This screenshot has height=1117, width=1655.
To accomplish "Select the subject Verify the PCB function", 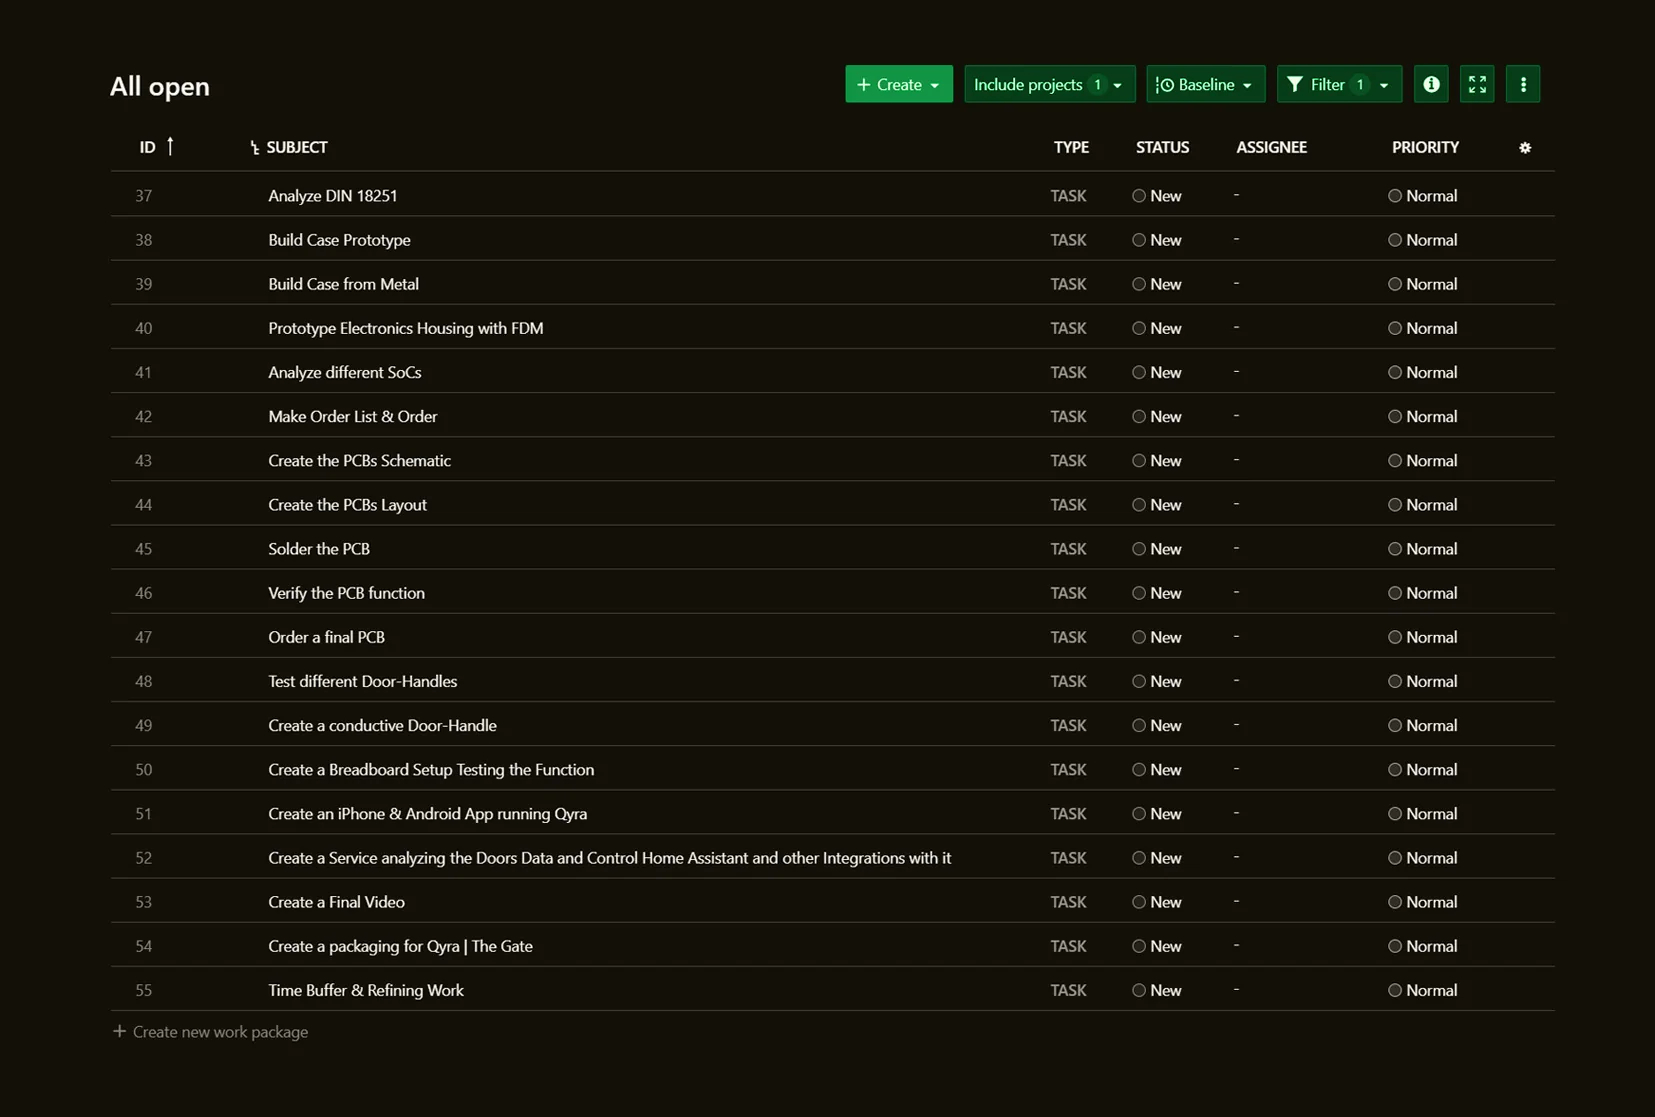I will click(x=346, y=593).
